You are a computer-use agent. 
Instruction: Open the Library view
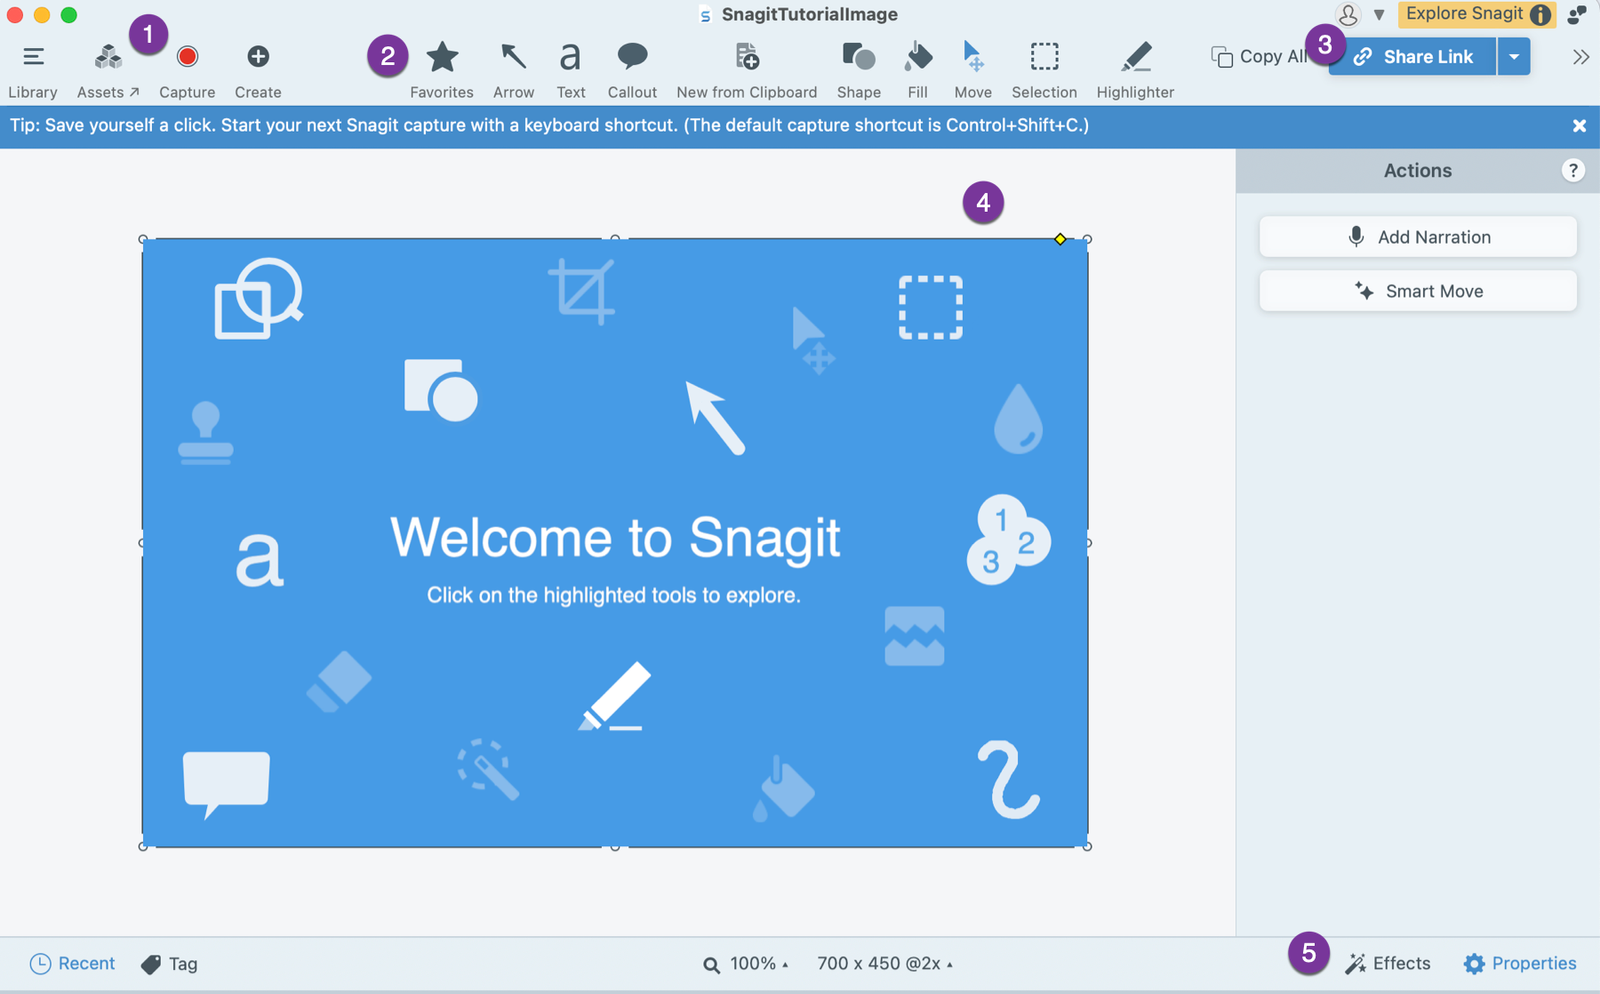click(33, 71)
